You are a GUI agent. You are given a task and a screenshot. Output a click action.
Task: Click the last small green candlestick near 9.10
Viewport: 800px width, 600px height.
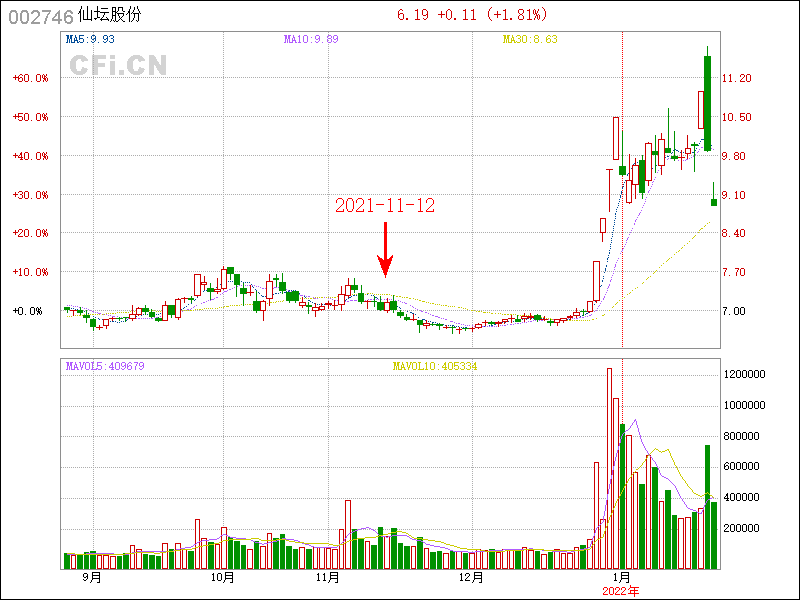coord(714,201)
